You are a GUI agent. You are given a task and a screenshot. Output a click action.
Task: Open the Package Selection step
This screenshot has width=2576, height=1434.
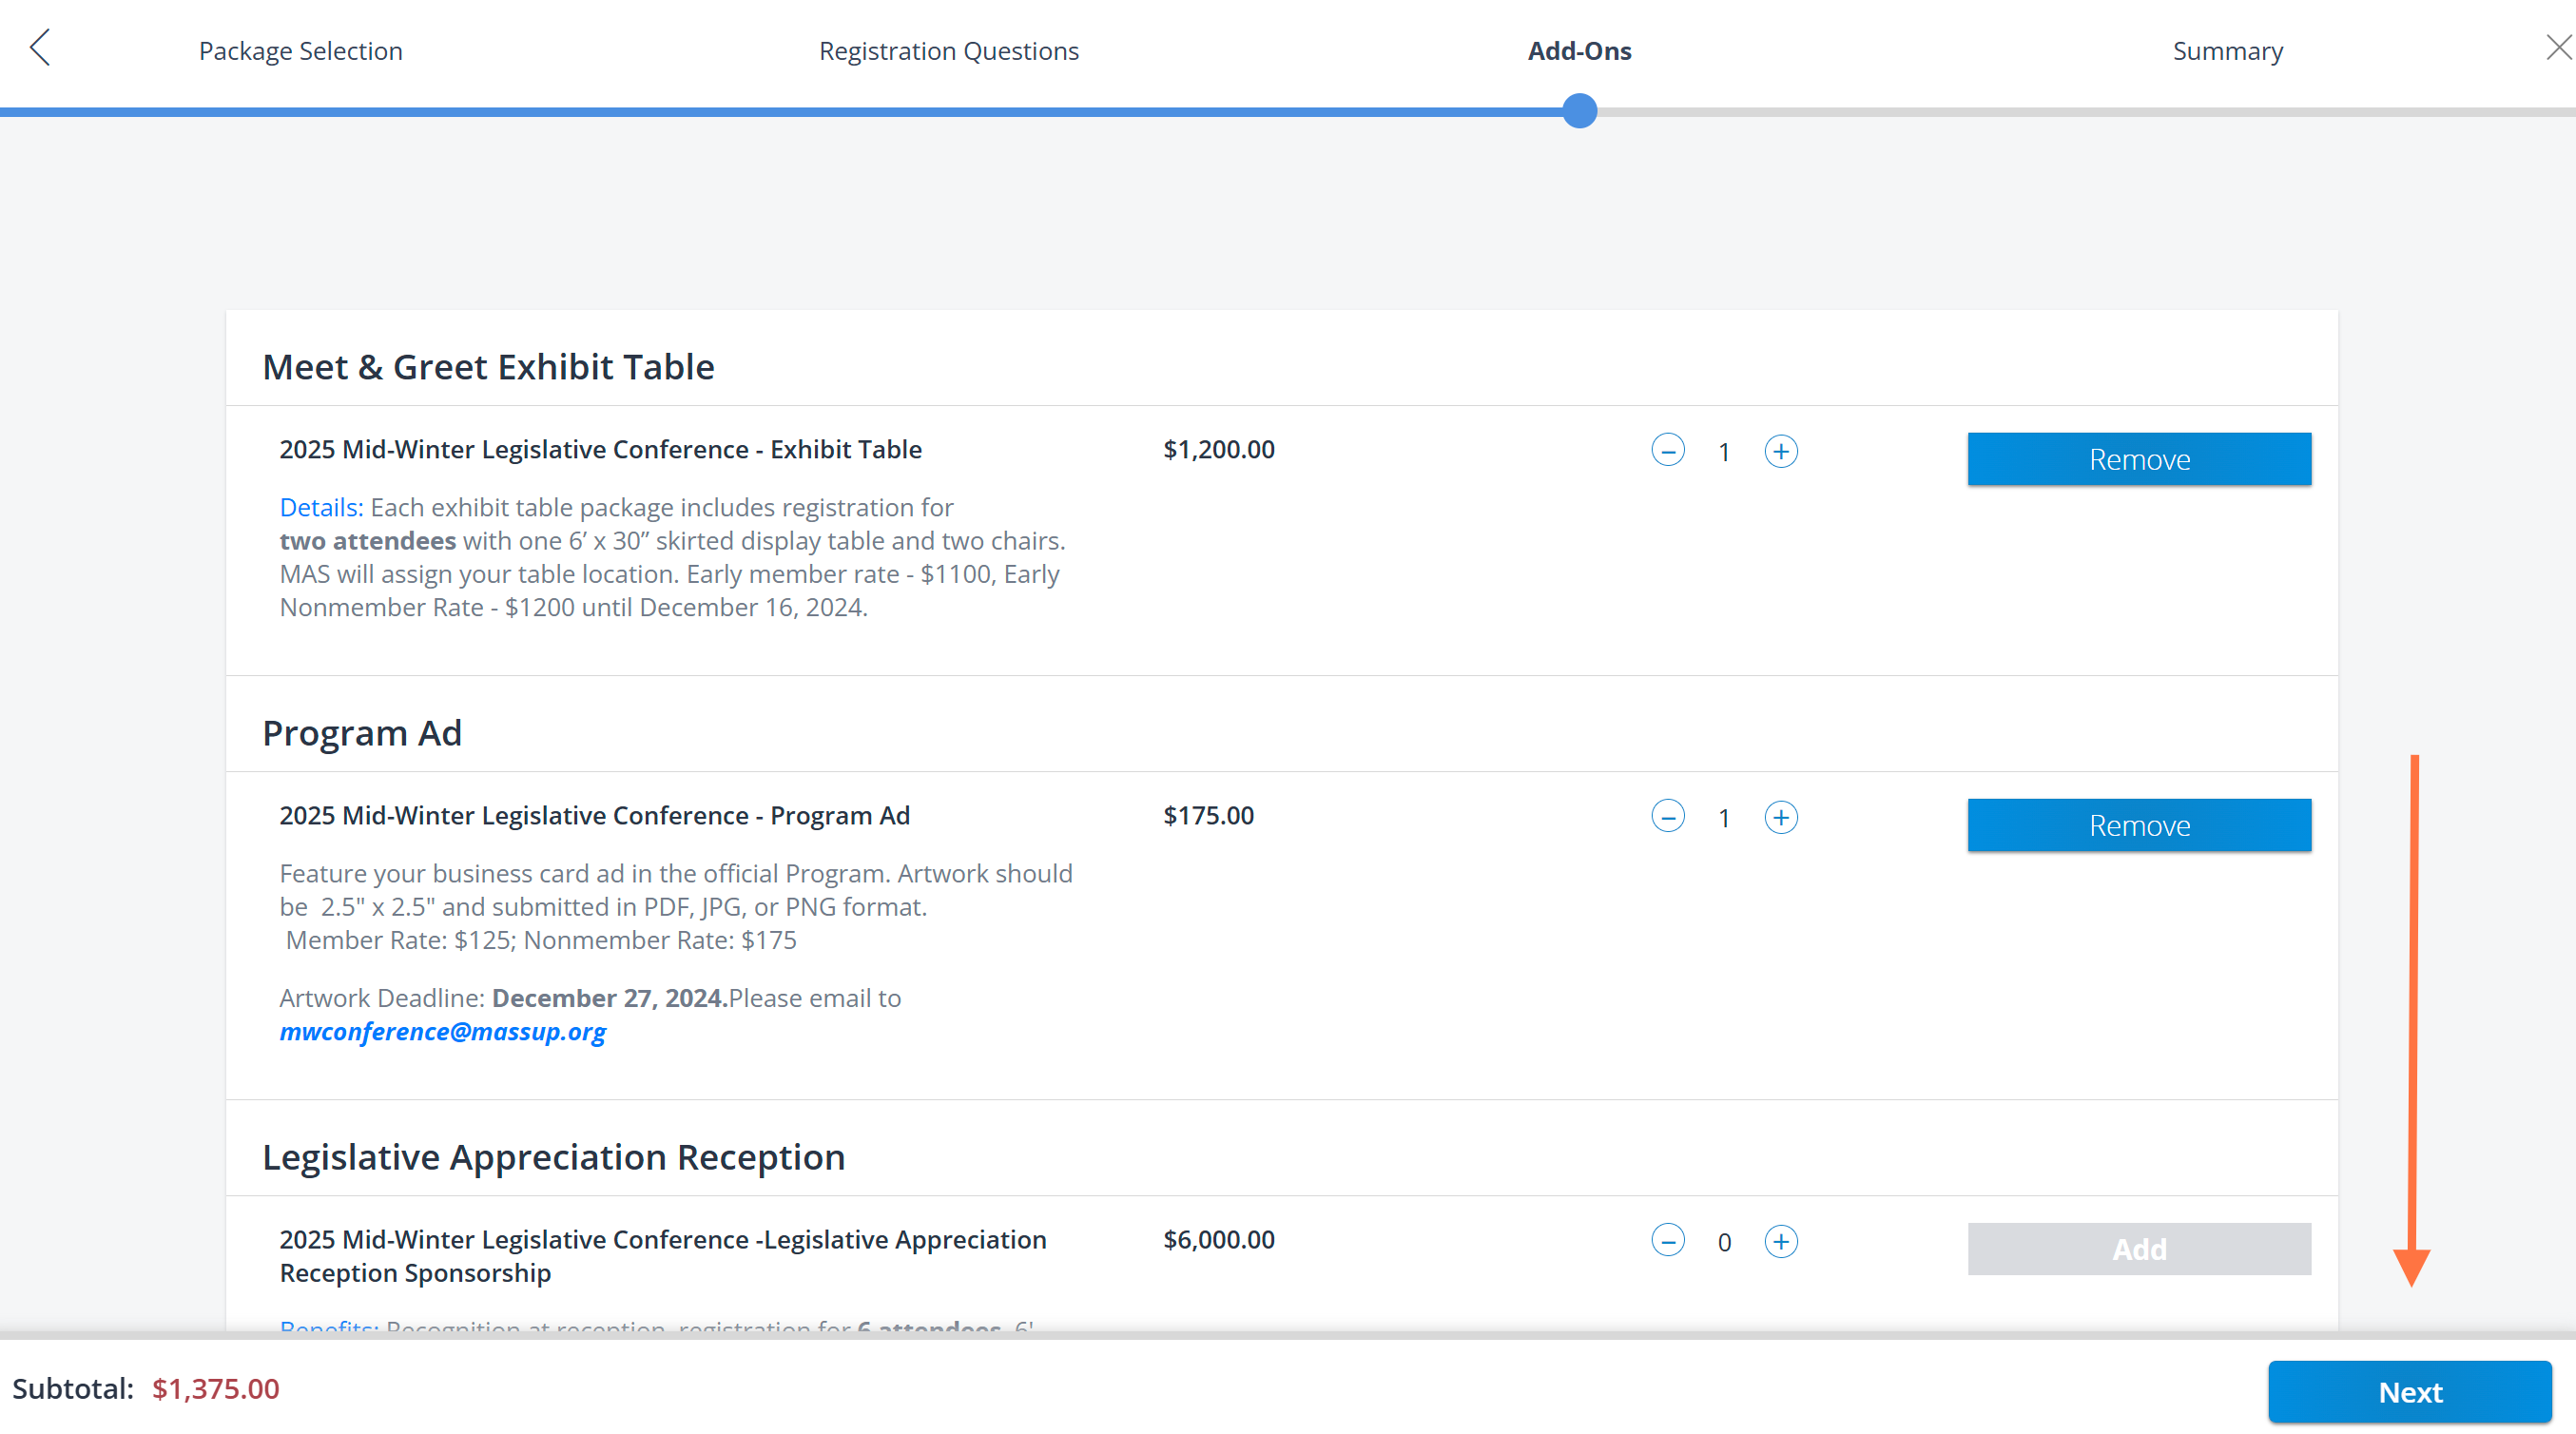point(301,50)
